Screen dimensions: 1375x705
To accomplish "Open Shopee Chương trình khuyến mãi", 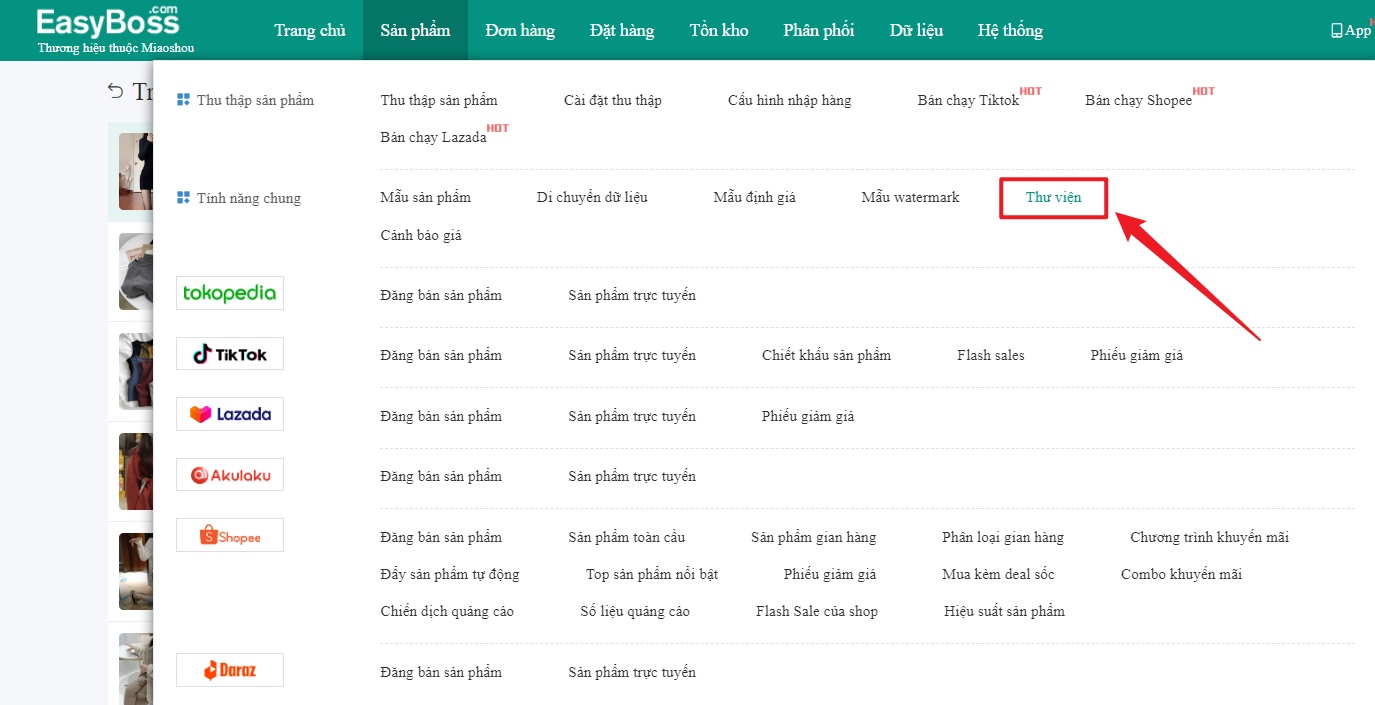I will point(1210,537).
